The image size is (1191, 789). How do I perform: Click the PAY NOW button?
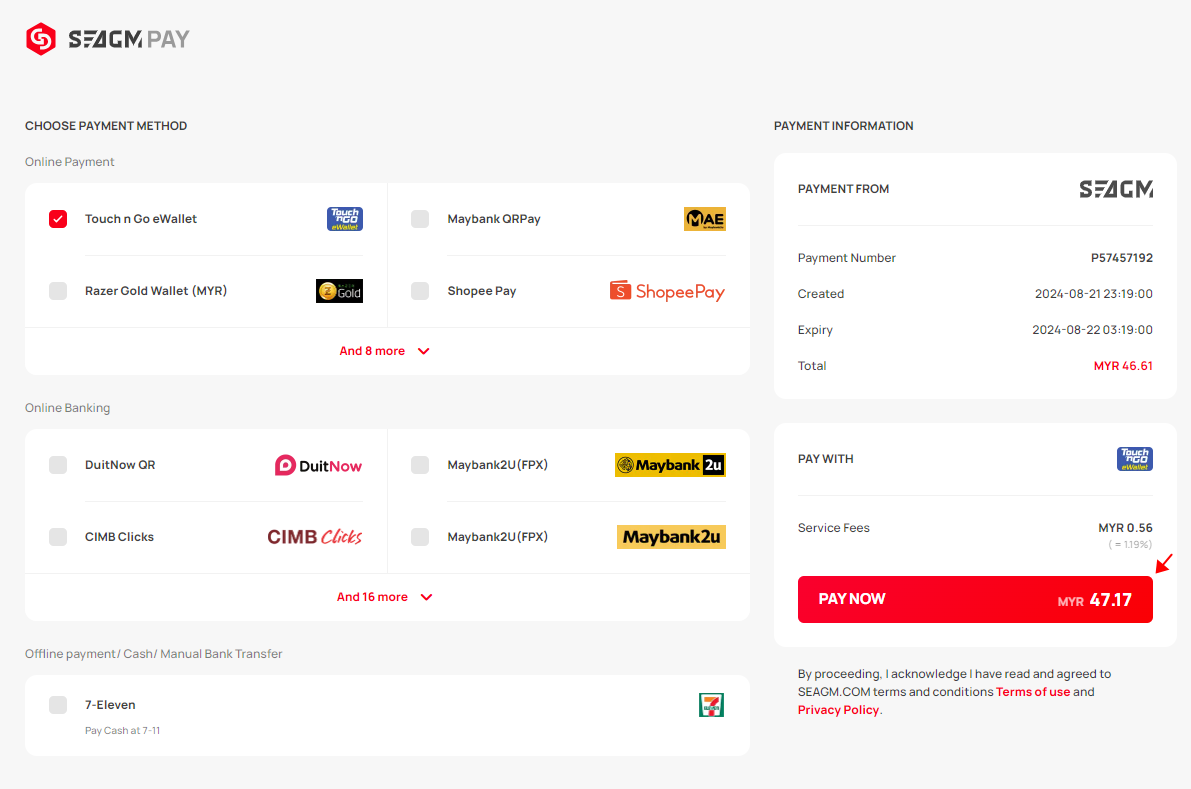click(975, 599)
